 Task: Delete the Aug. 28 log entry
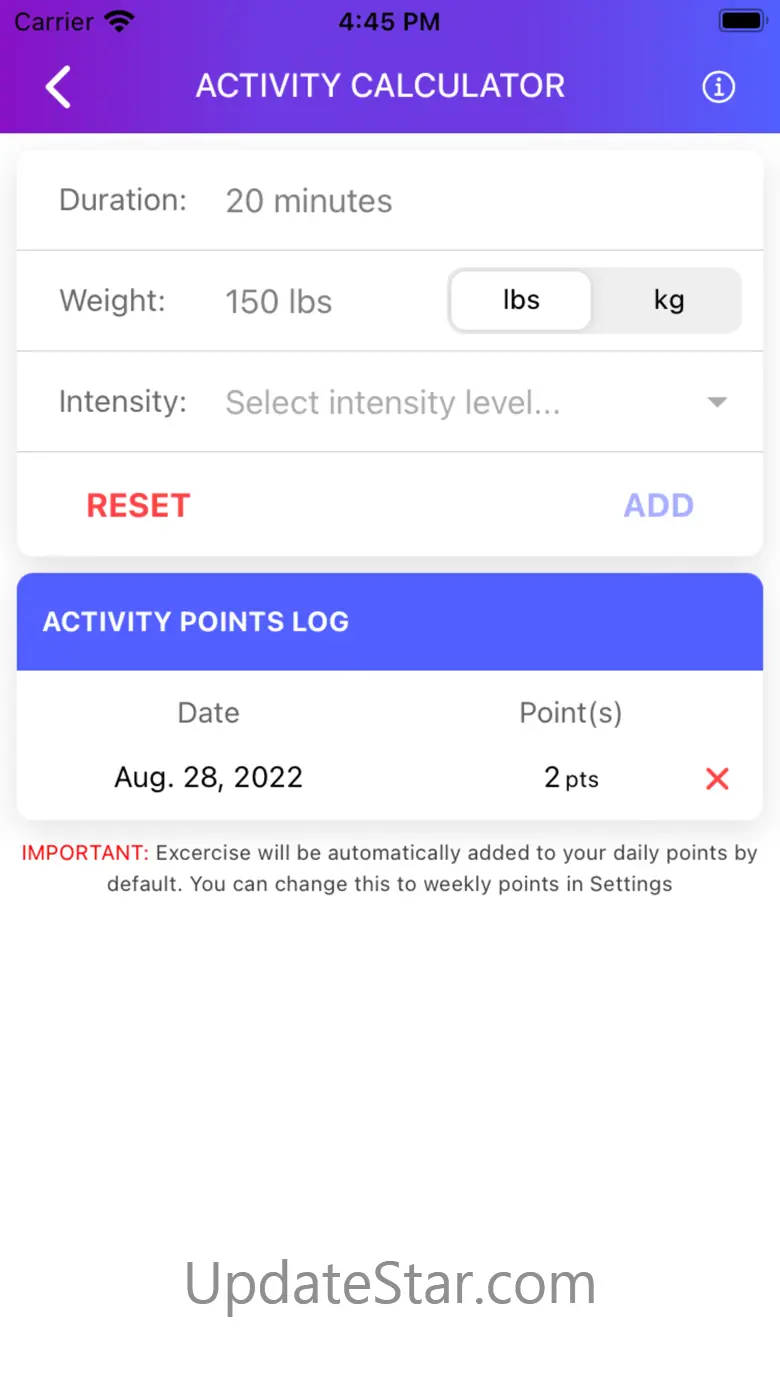pos(717,779)
